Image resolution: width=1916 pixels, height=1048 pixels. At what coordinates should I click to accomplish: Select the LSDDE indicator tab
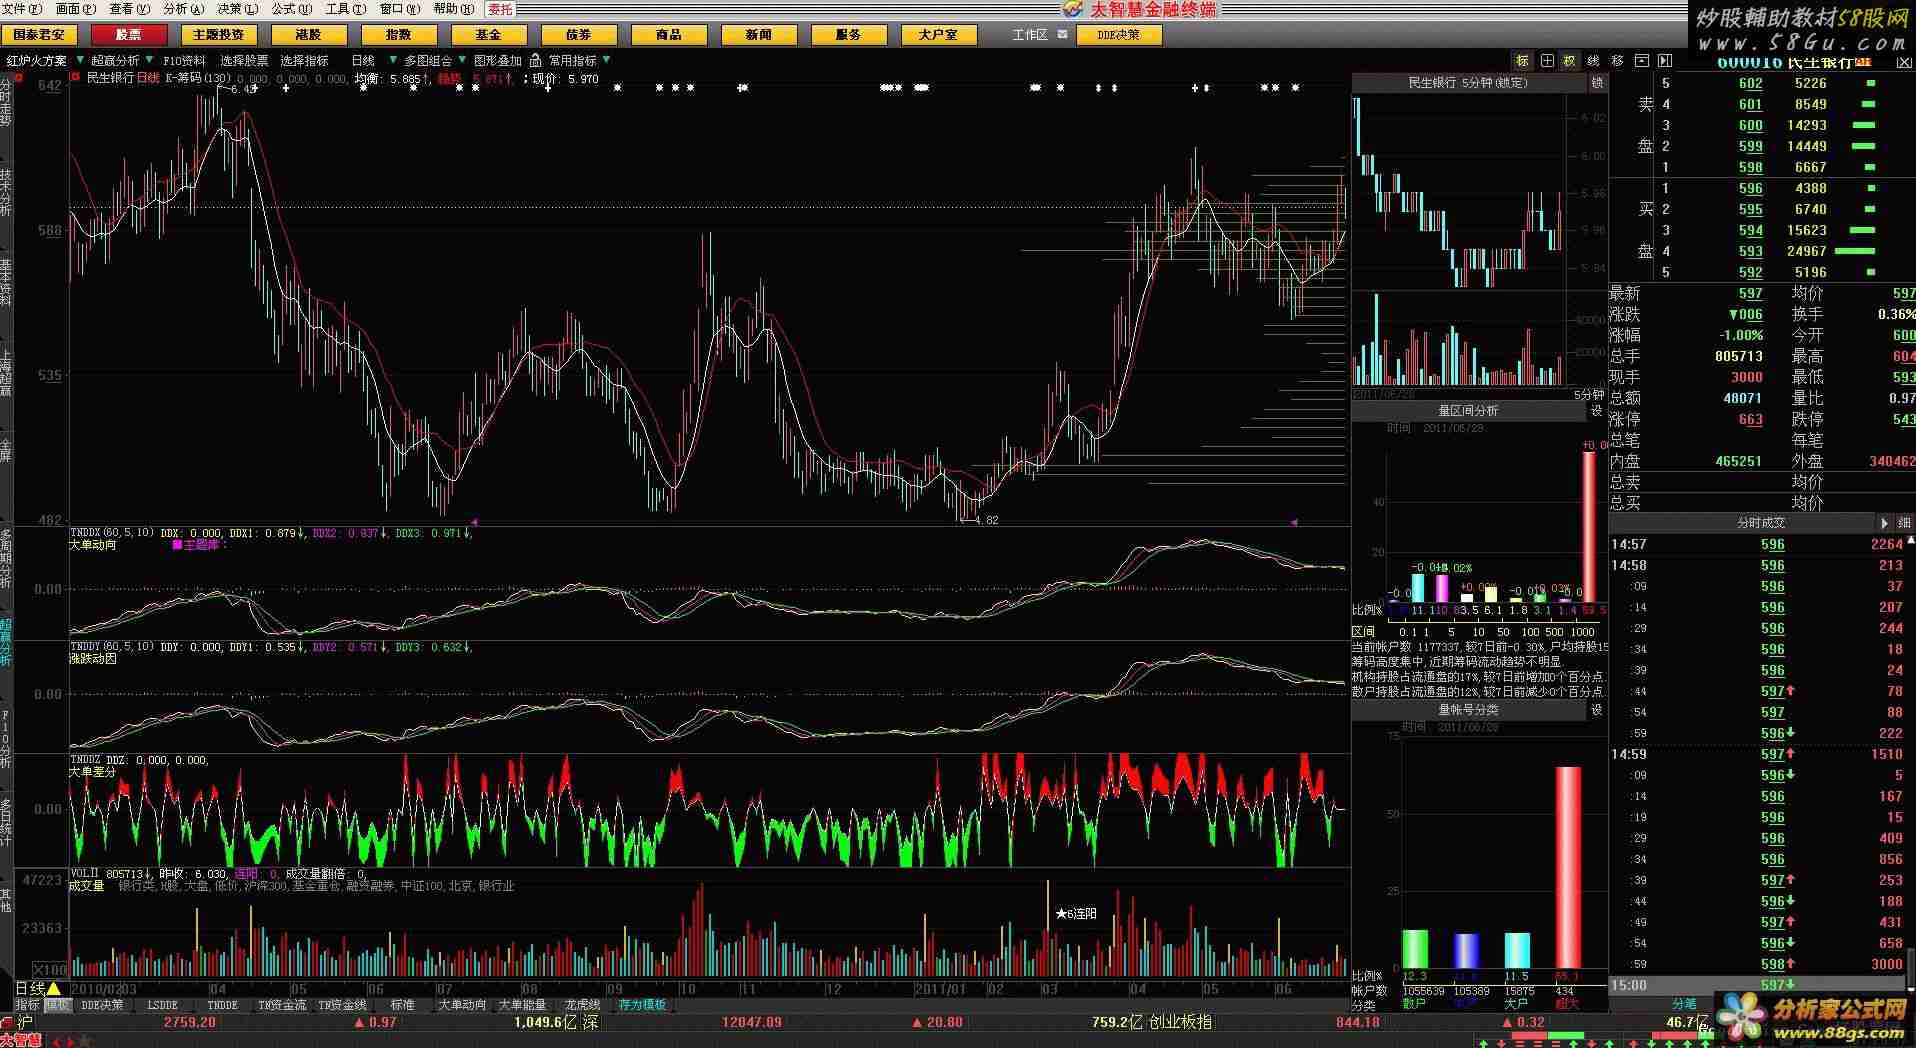(162, 1005)
